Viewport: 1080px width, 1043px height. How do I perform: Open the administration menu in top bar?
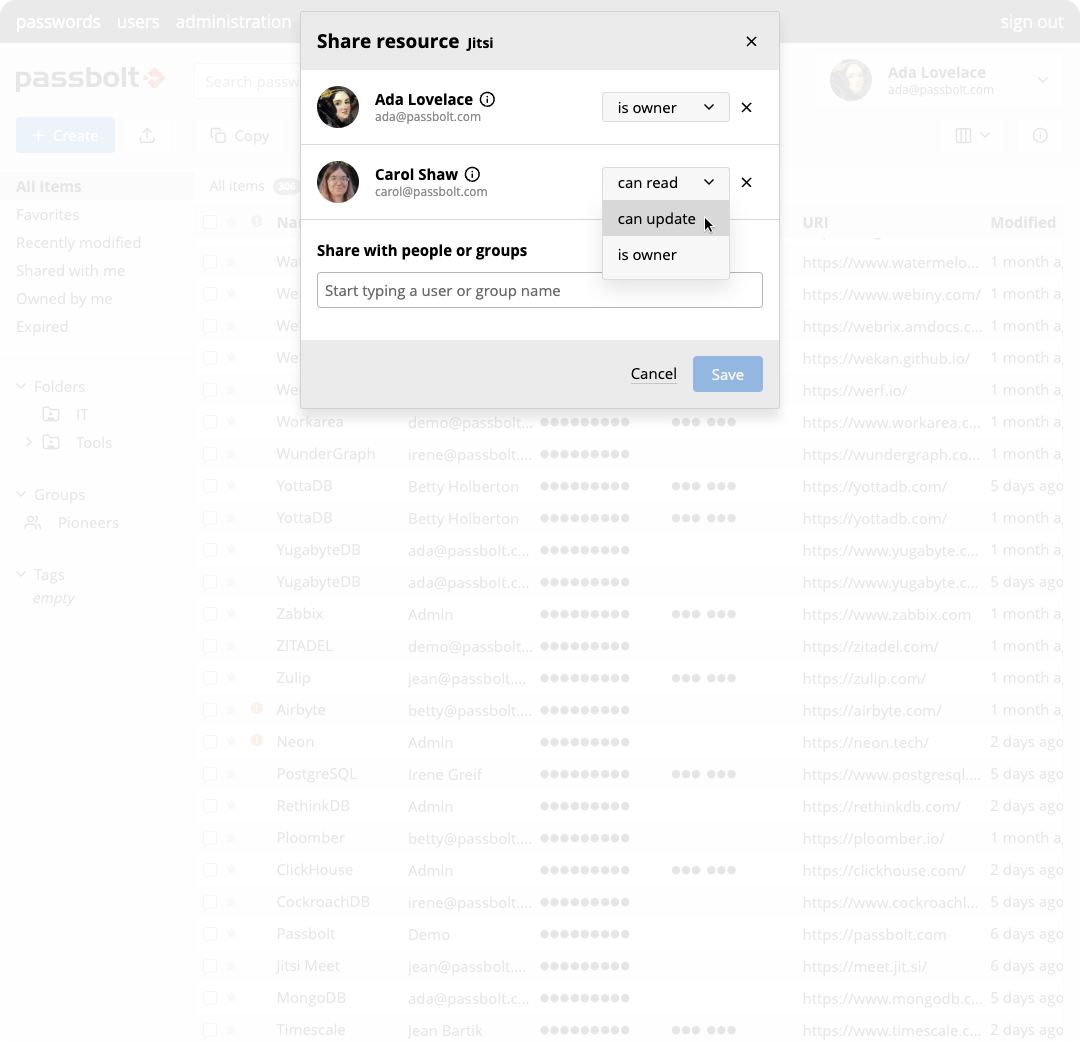(233, 21)
